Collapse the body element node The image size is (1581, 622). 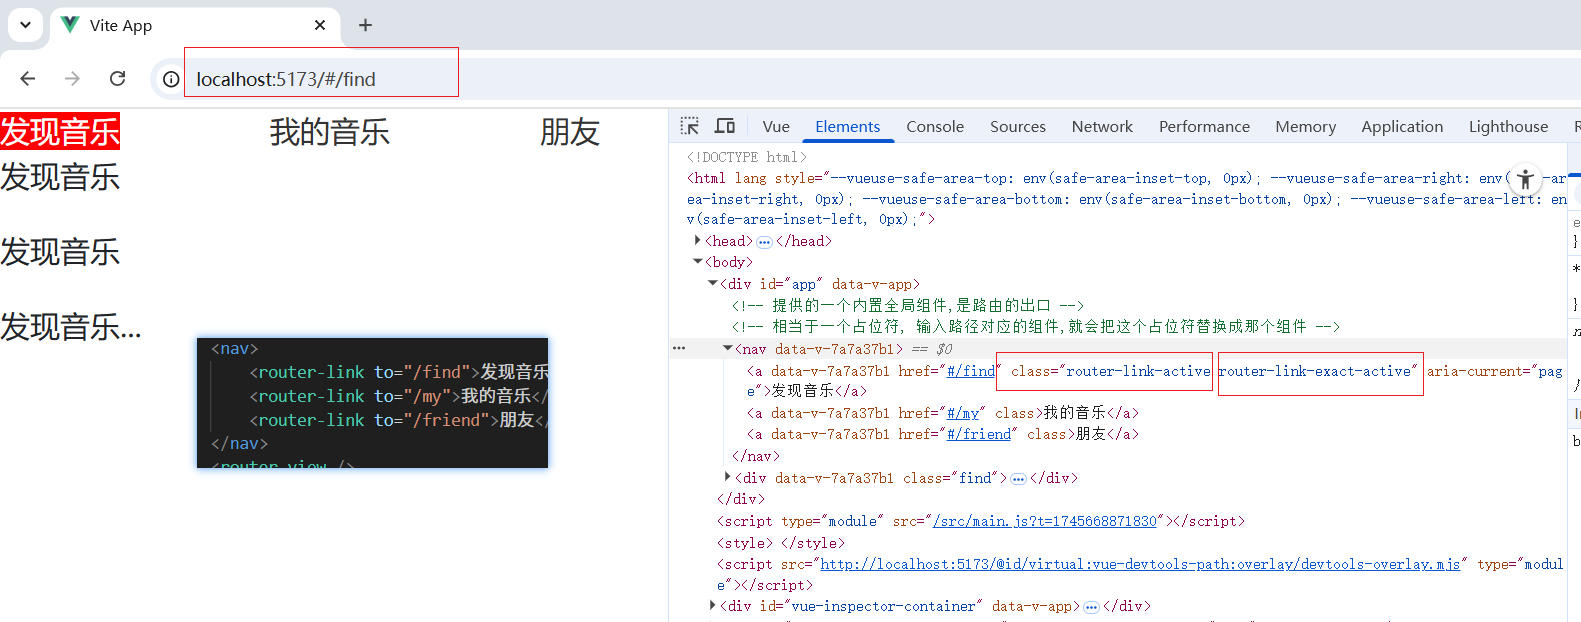click(x=697, y=262)
